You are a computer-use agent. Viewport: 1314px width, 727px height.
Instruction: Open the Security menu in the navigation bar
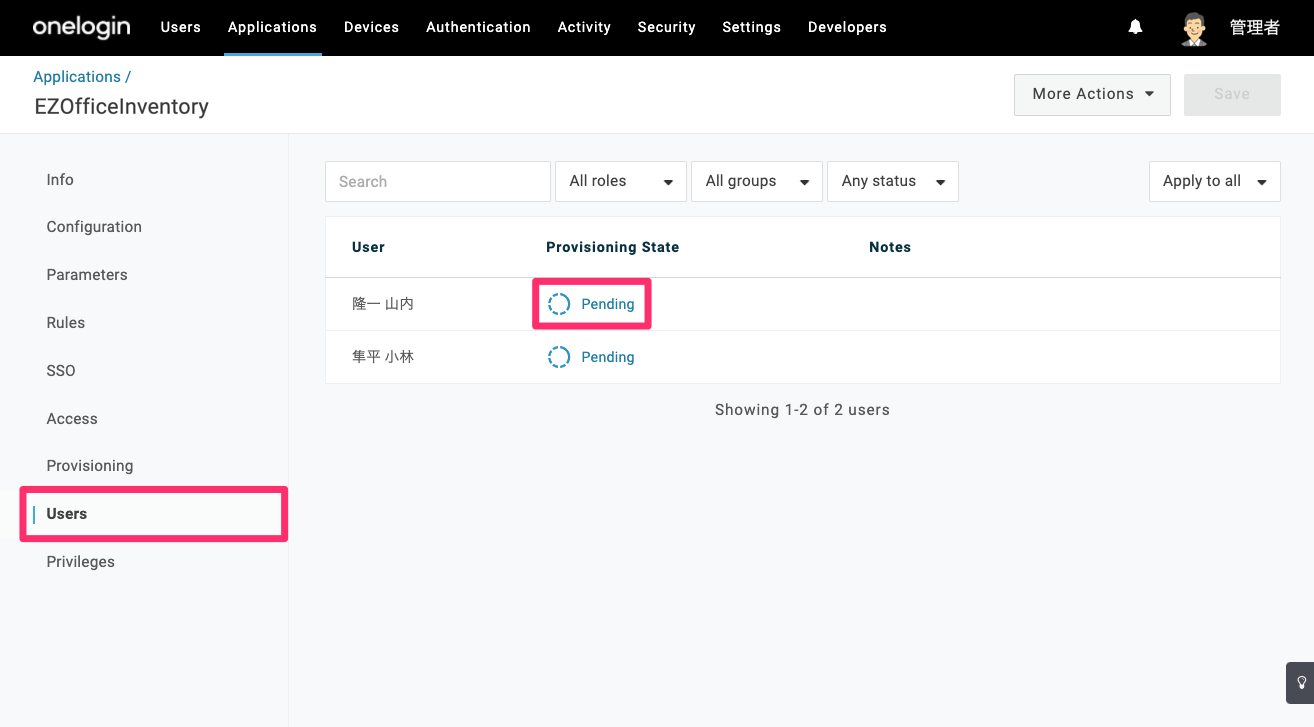[x=666, y=27]
